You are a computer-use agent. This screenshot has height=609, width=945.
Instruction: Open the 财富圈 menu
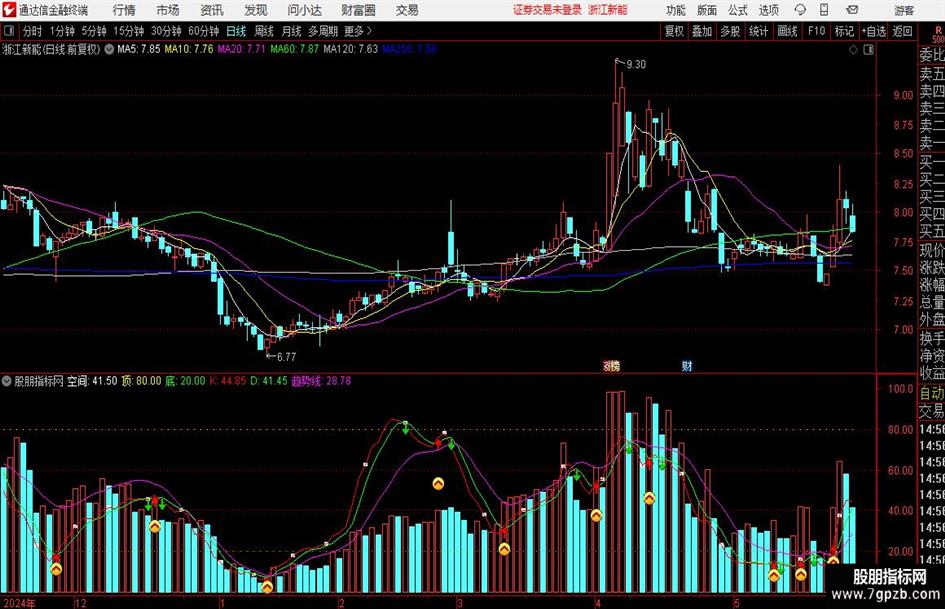(x=358, y=10)
